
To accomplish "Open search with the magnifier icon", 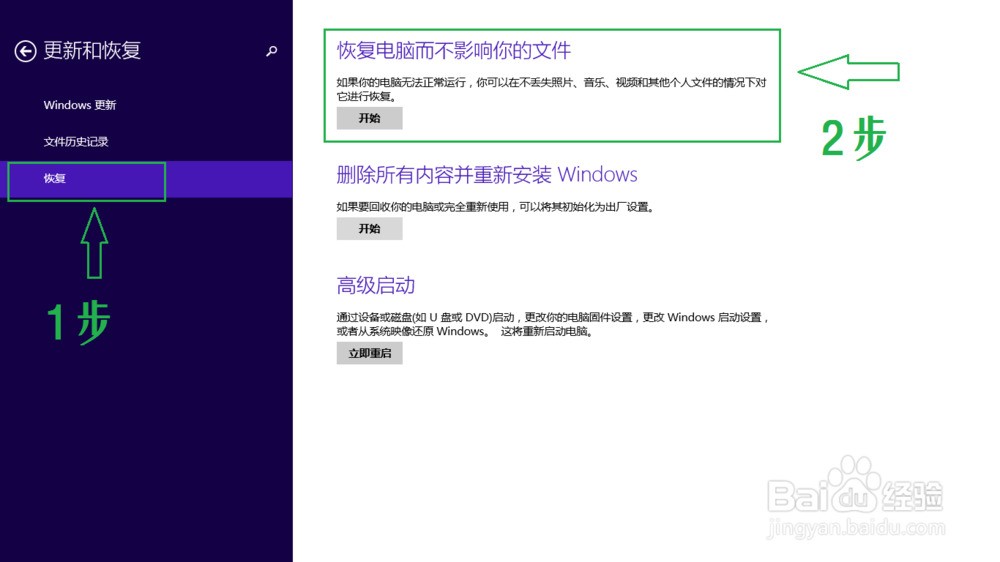I will (x=272, y=51).
